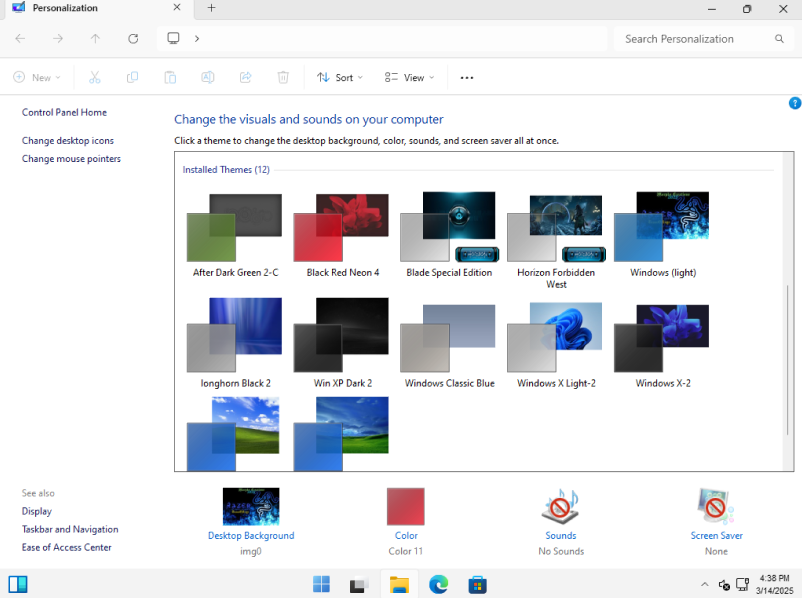Click the search magnifier icon

[779, 39]
